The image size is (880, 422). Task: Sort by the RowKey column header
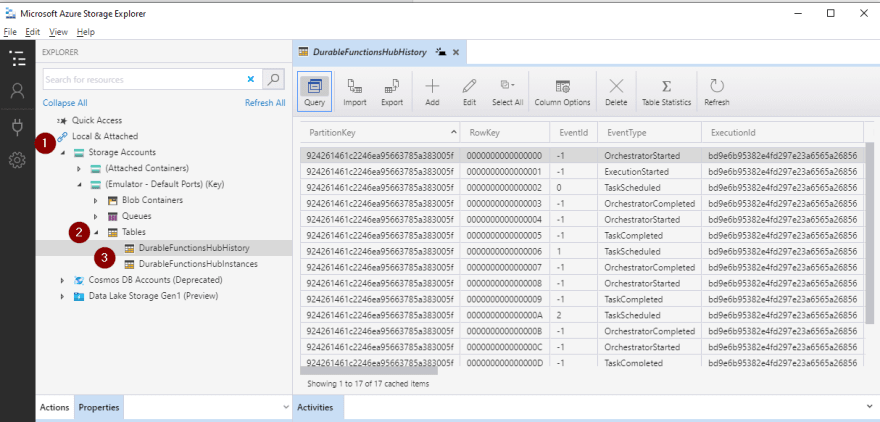coord(505,133)
